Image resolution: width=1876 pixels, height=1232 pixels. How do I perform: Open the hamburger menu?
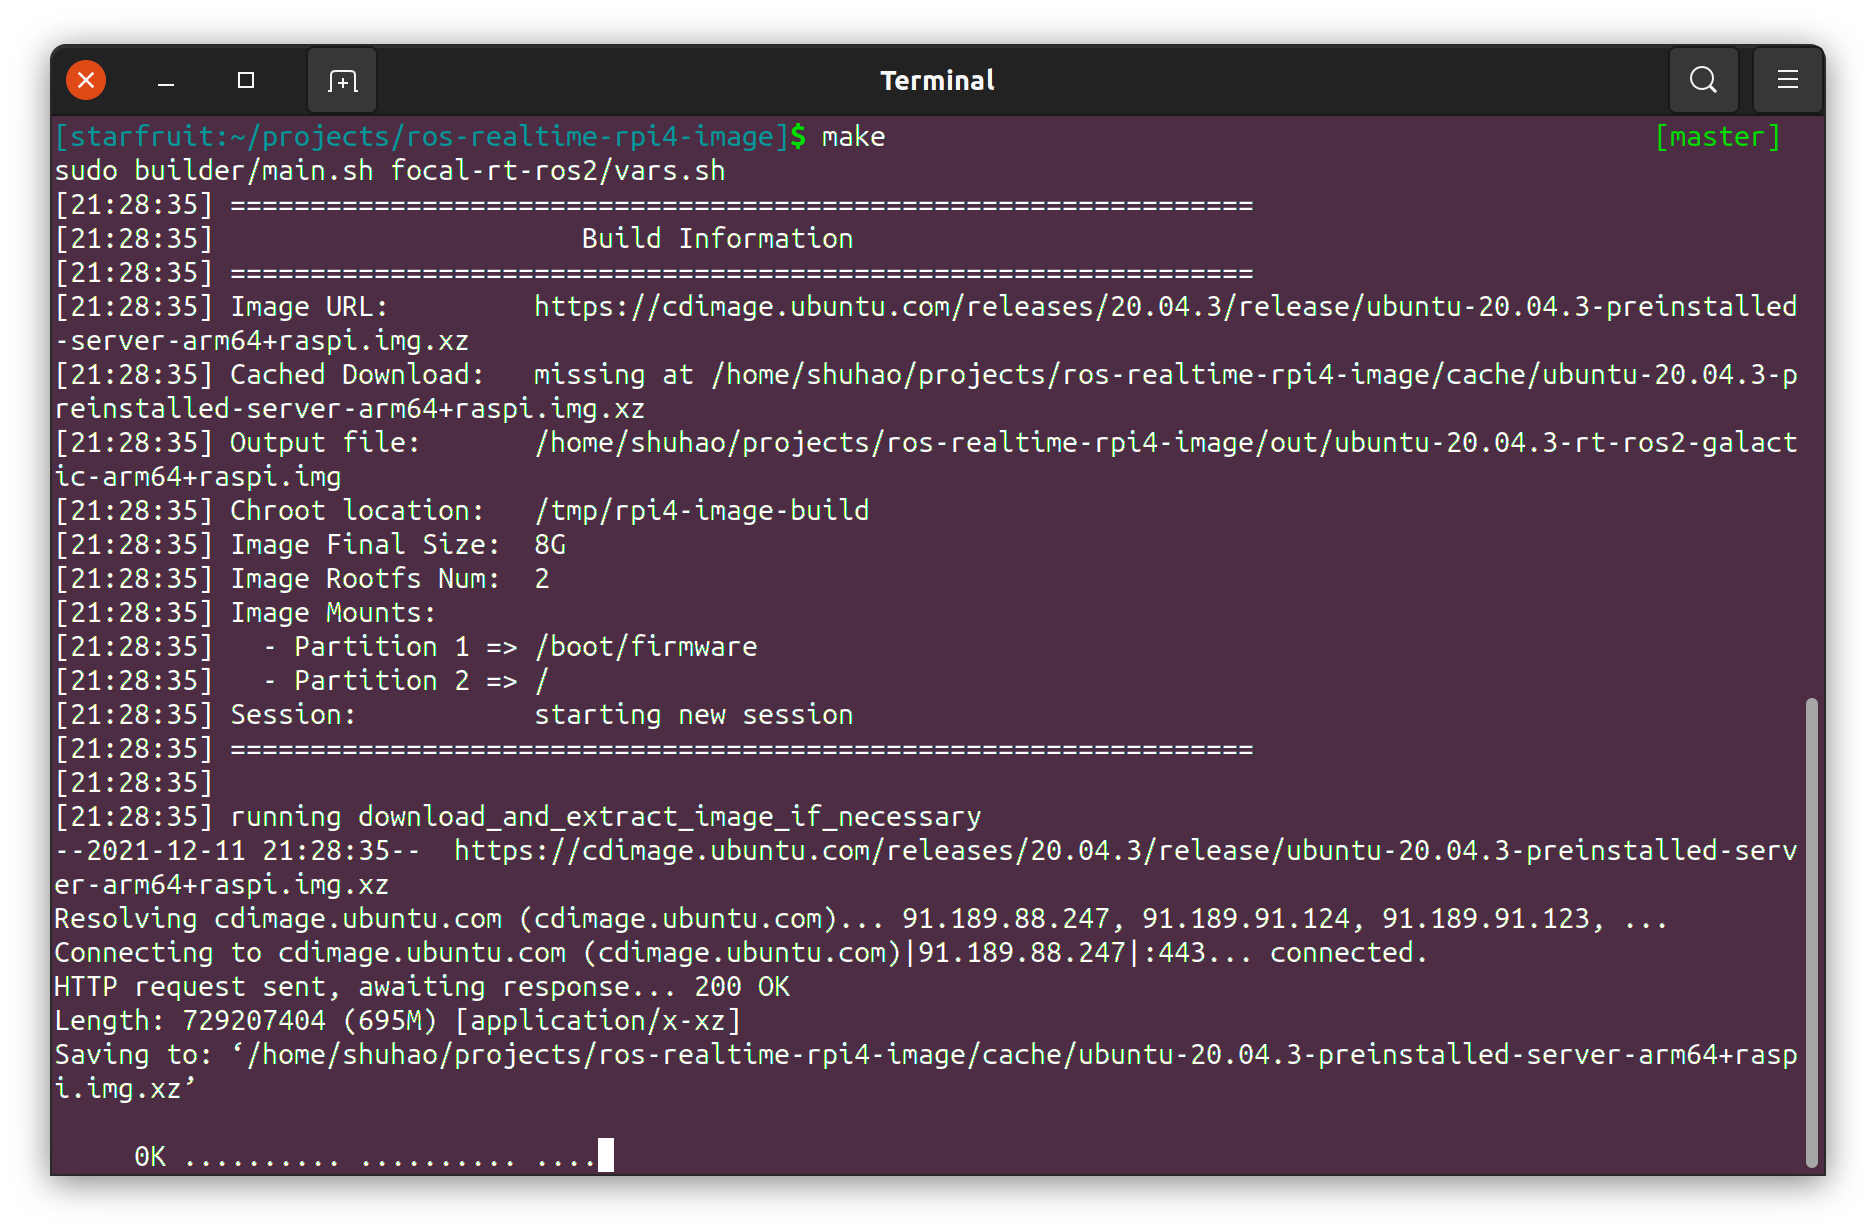(1787, 80)
